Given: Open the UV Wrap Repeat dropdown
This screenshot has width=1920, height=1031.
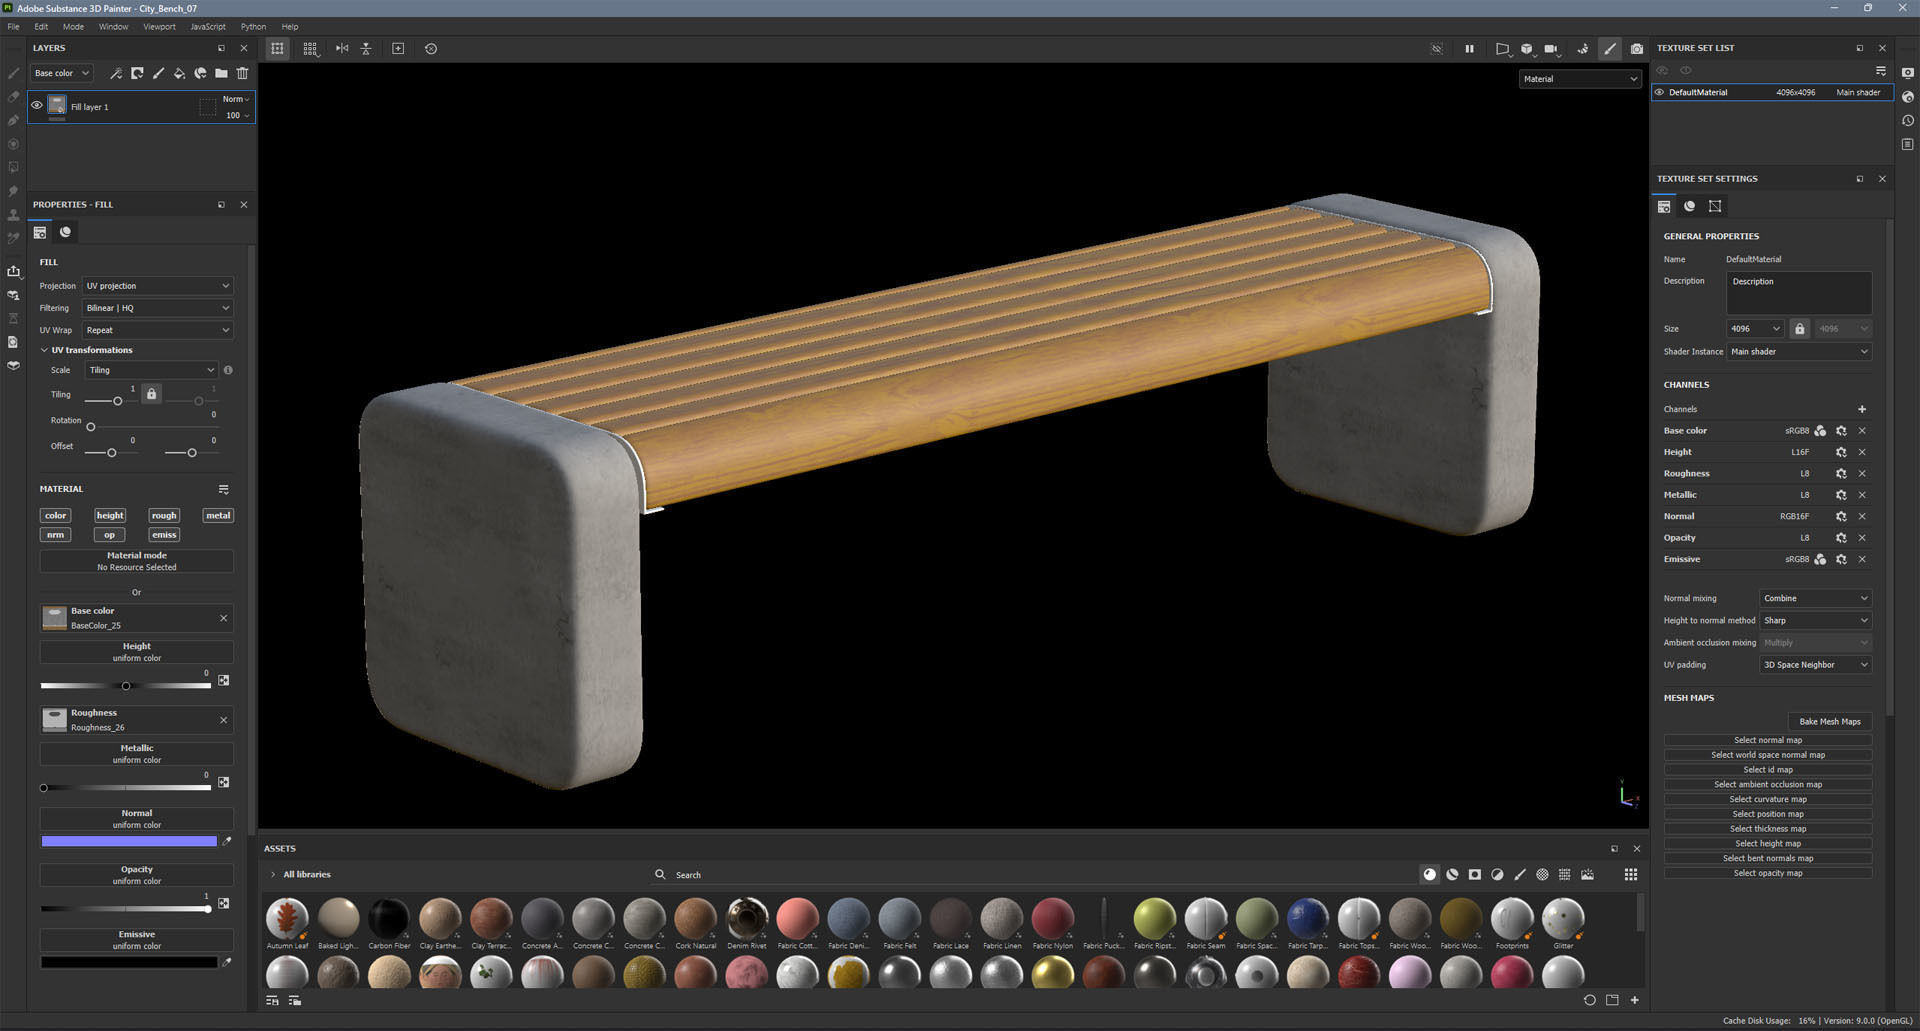Looking at the screenshot, I should click(x=158, y=330).
